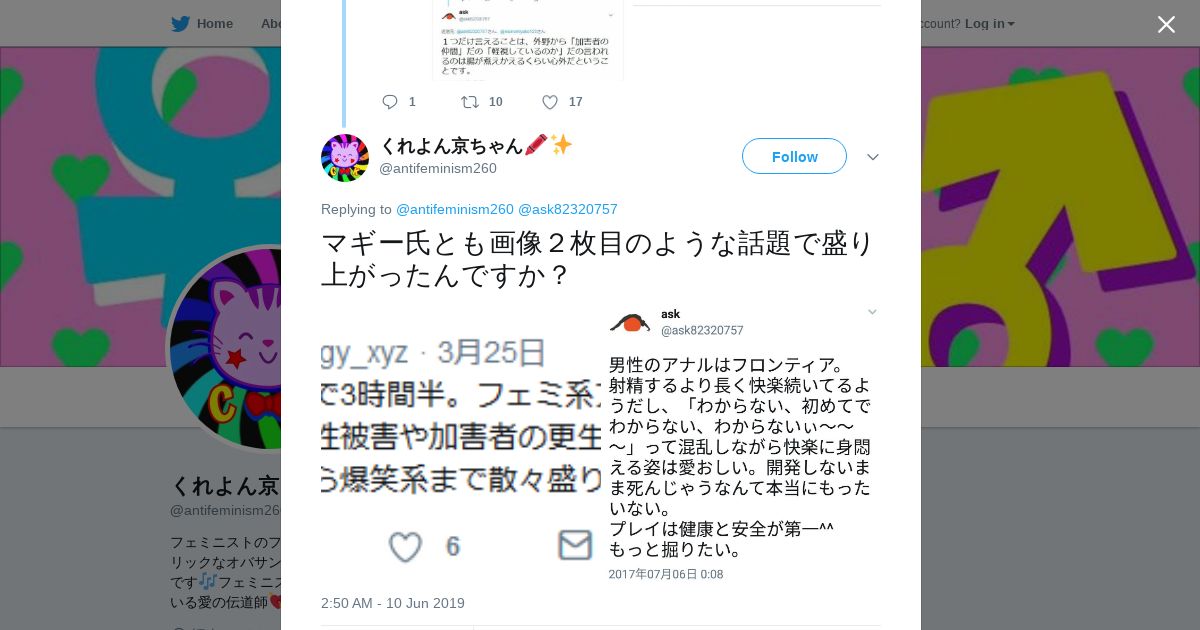
Task: Open the right attached ask tweet screenshot
Action: coord(742,447)
